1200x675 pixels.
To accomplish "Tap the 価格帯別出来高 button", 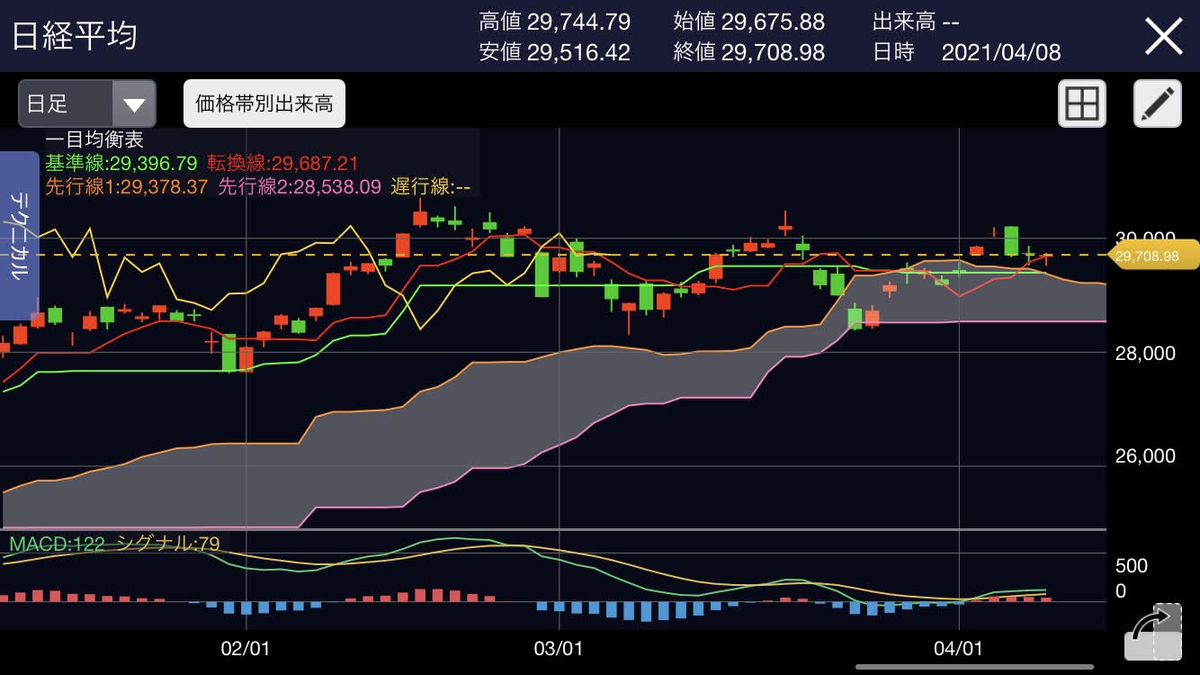I will click(x=264, y=104).
